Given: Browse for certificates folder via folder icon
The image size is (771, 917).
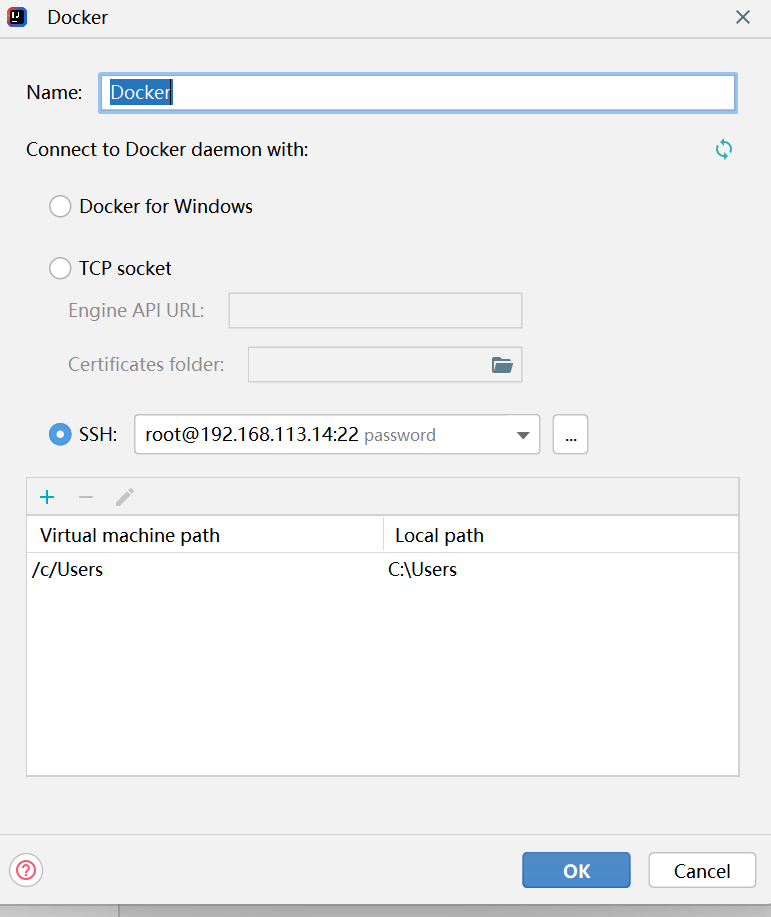Looking at the screenshot, I should coord(502,365).
